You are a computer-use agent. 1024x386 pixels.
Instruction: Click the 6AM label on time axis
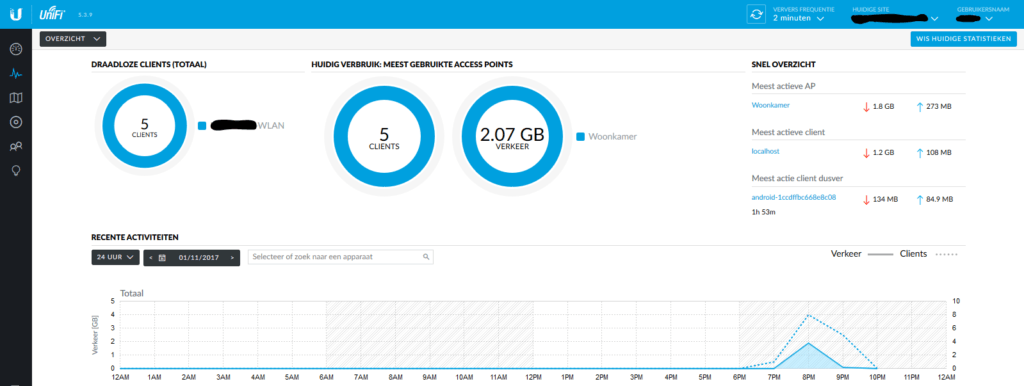click(326, 378)
